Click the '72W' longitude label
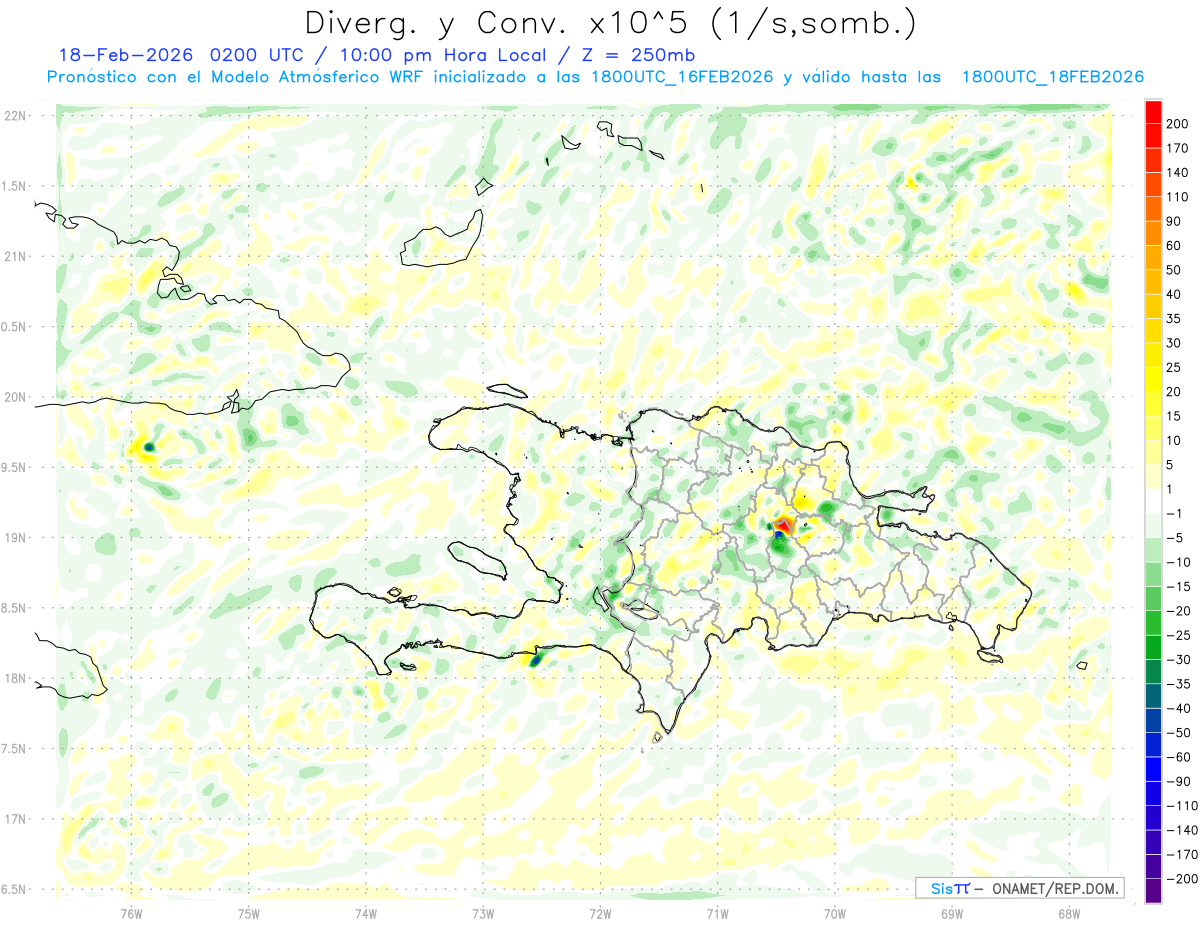Image resolution: width=1200 pixels, height=927 pixels. click(x=600, y=913)
